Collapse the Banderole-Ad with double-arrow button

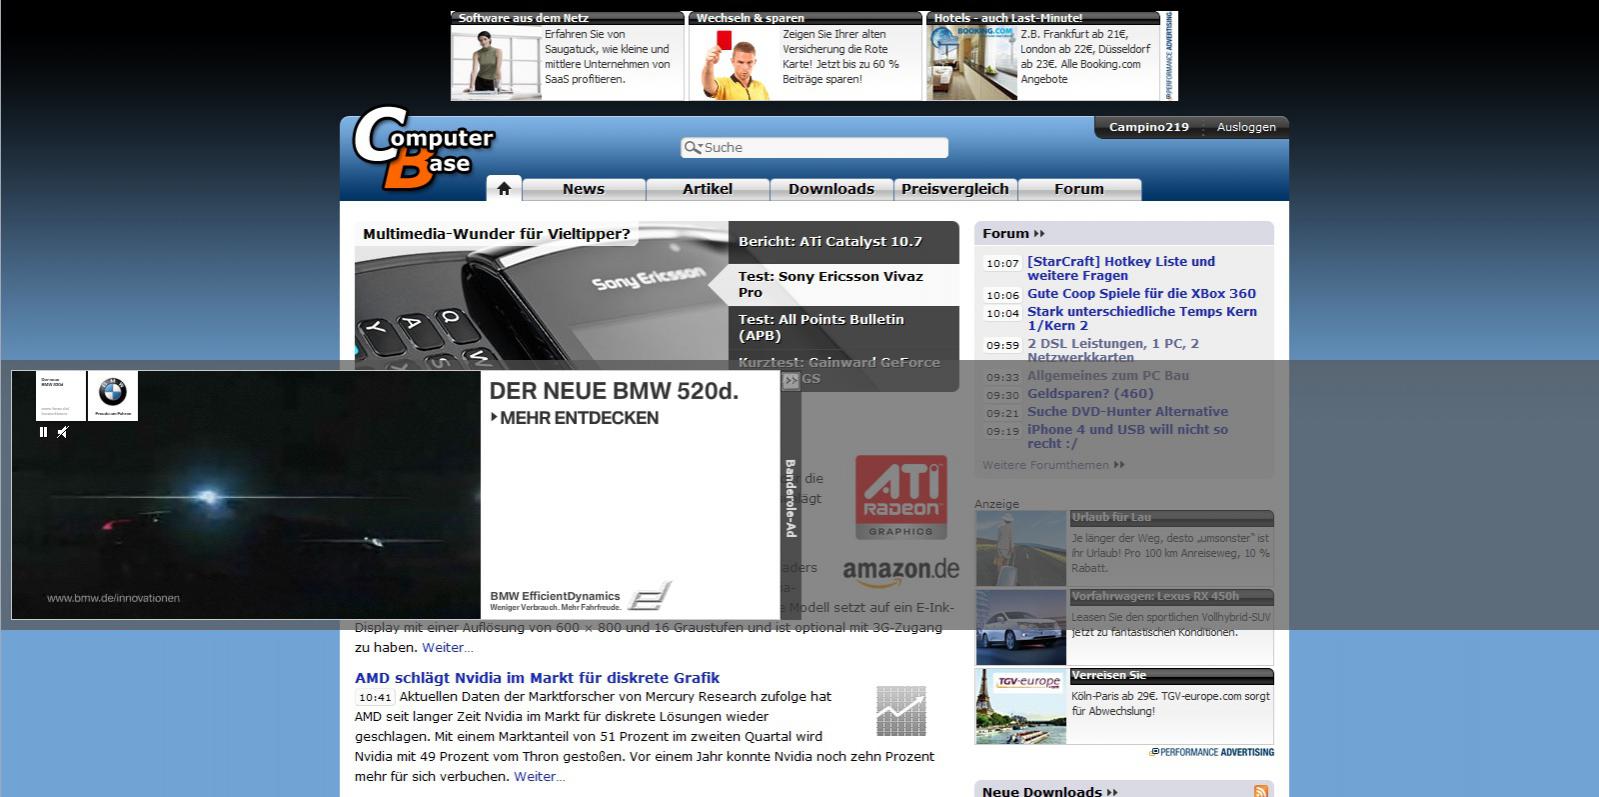click(791, 381)
